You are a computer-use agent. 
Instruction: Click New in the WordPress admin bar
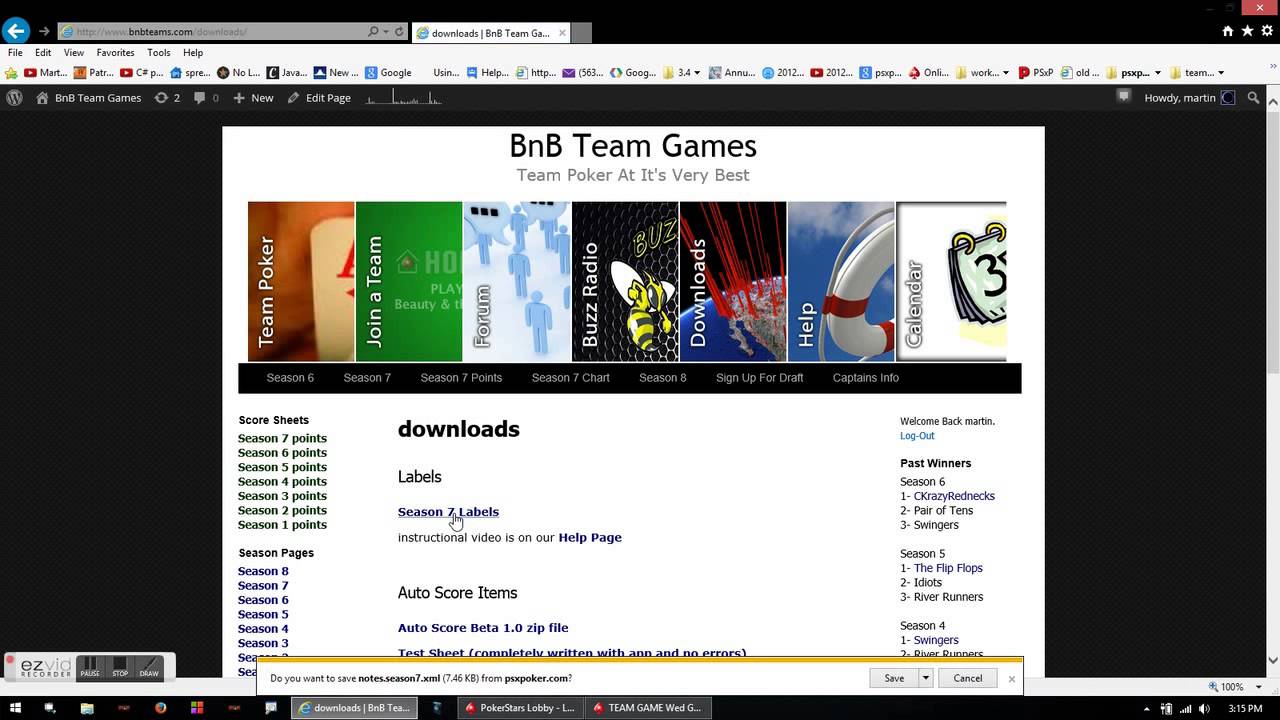253,98
